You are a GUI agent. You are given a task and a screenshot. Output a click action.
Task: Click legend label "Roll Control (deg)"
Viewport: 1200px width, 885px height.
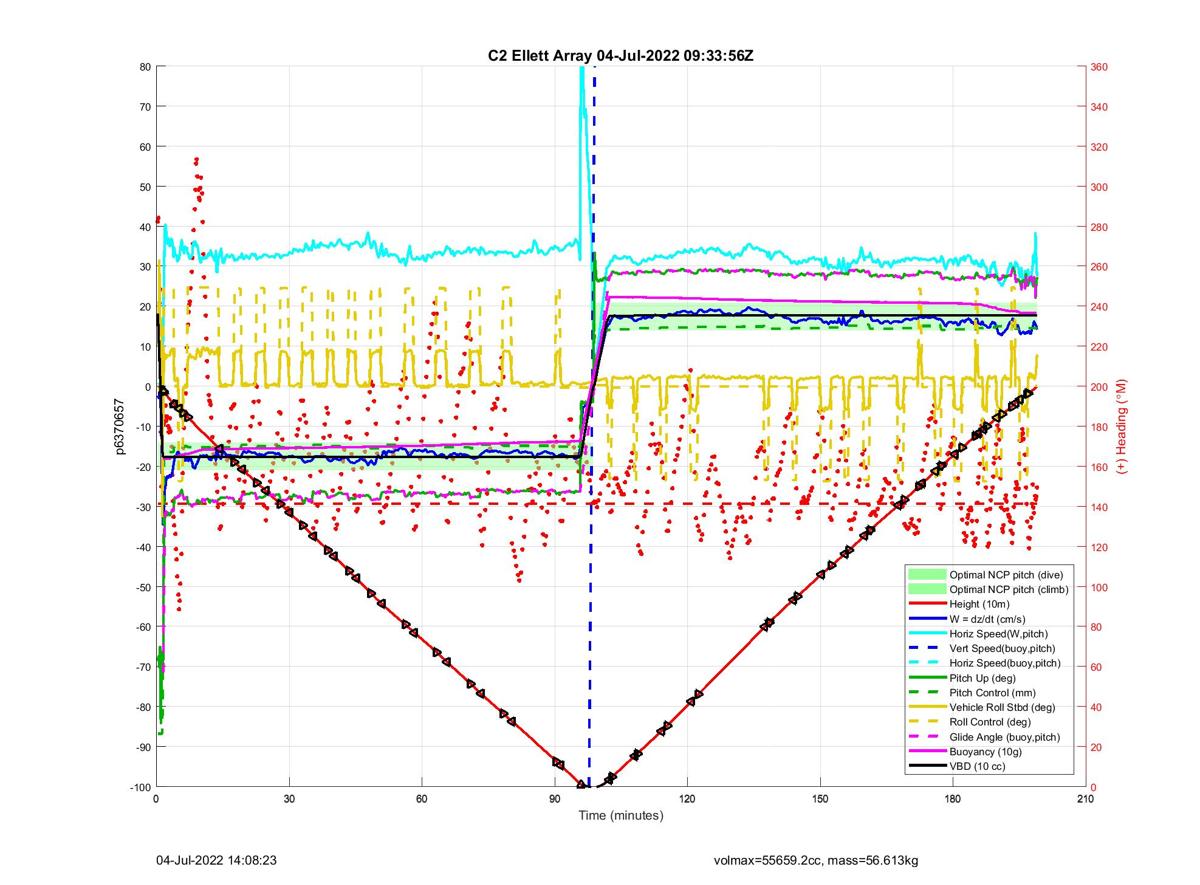tap(990, 722)
